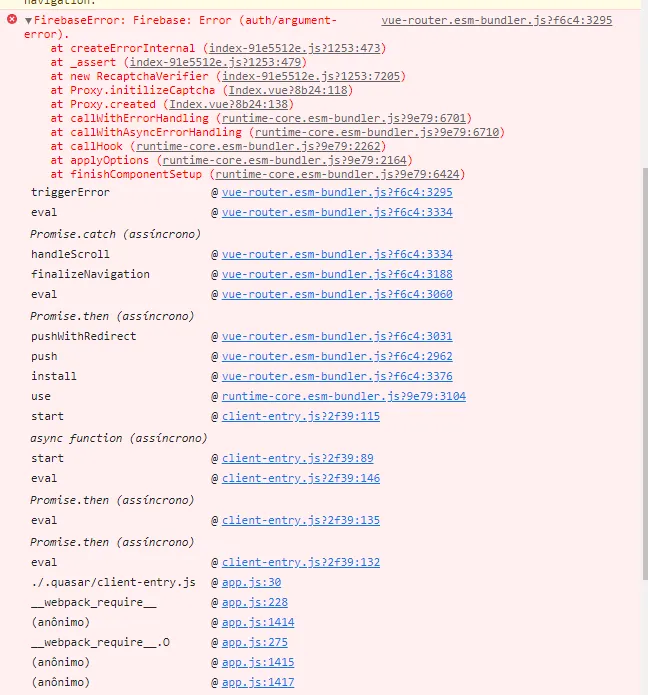Select 'FirebaseError: Firebase: Error' message text

click(133, 20)
